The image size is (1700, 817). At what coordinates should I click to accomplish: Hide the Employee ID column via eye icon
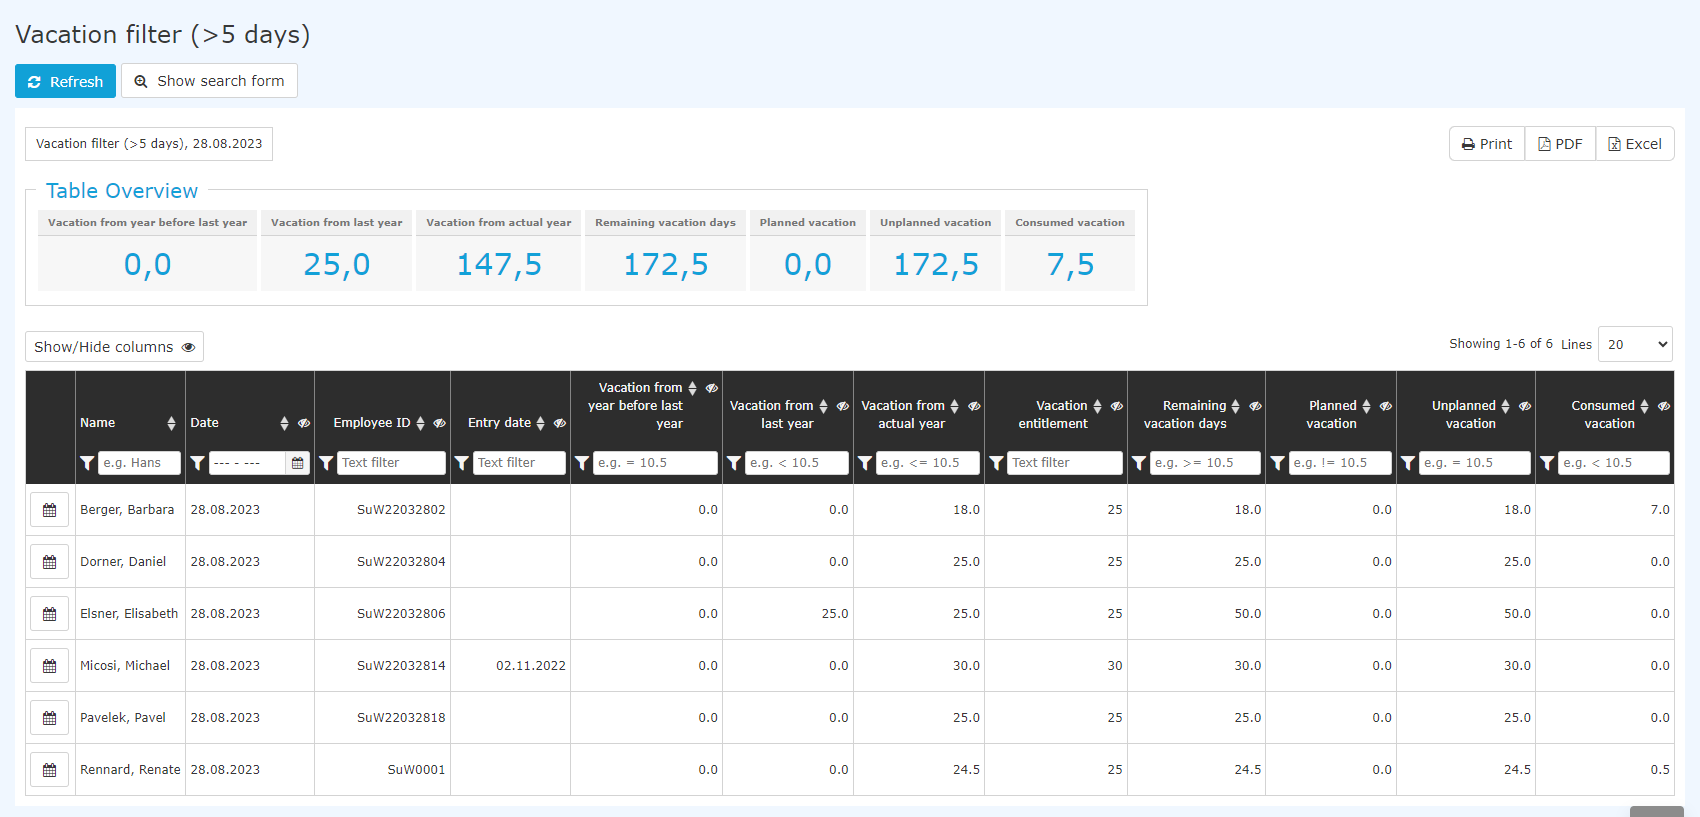click(439, 423)
